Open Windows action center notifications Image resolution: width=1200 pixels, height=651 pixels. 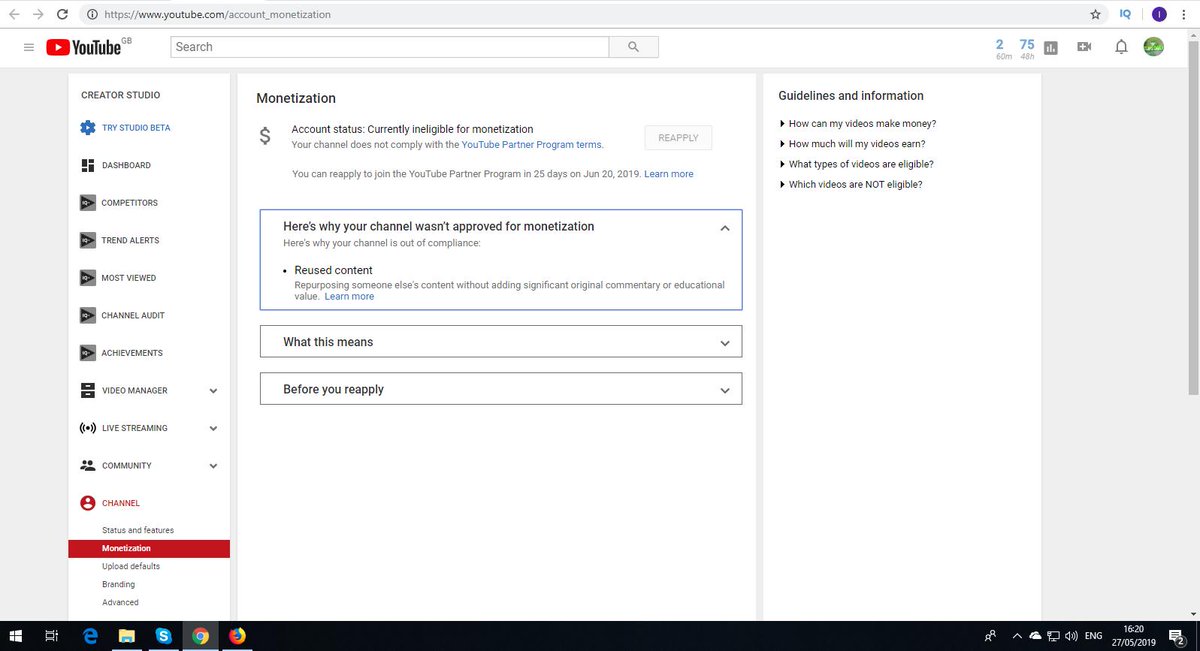(1176, 635)
